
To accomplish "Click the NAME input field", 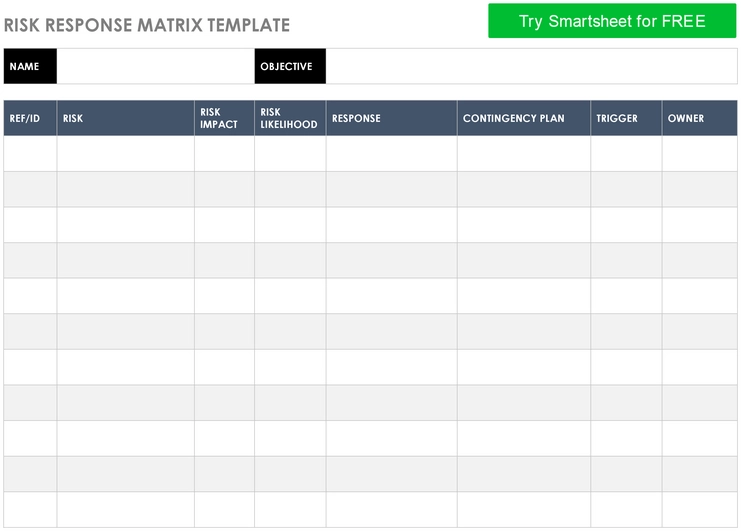I will pos(155,66).
